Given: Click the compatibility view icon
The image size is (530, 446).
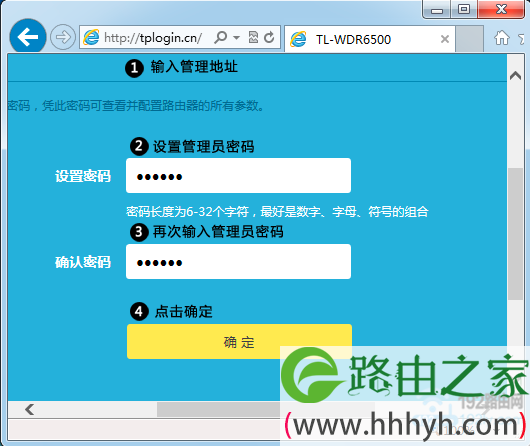Looking at the screenshot, I should point(253,37).
